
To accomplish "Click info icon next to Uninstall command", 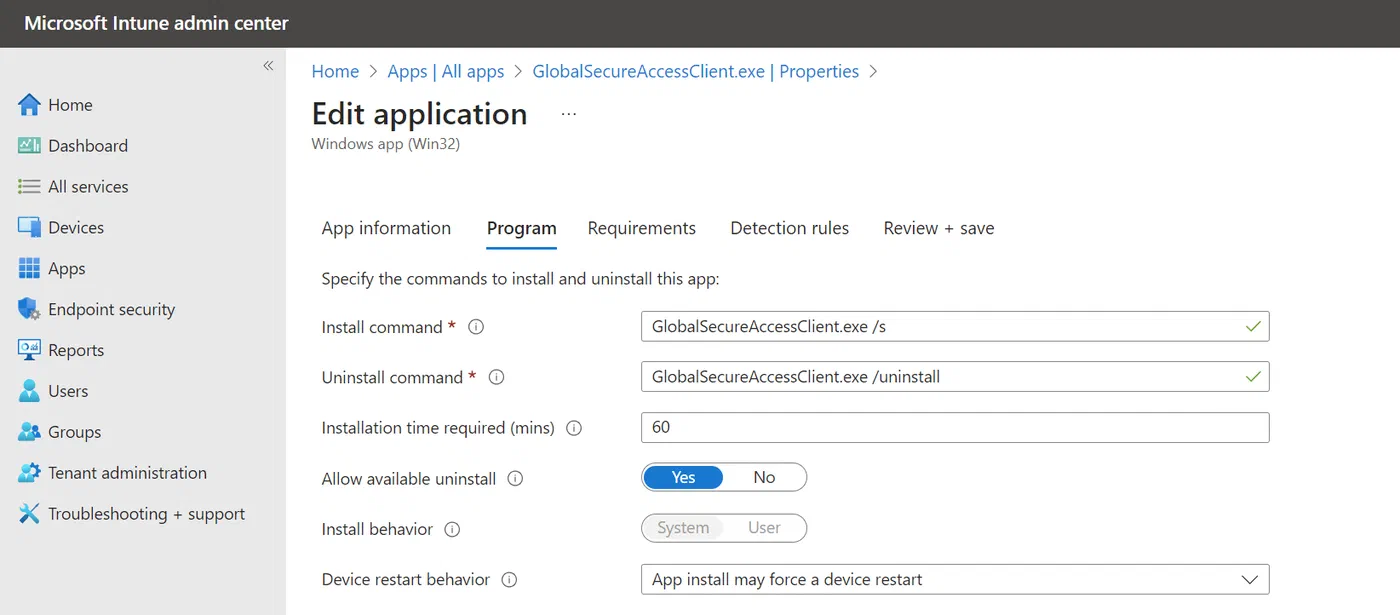I will point(496,378).
